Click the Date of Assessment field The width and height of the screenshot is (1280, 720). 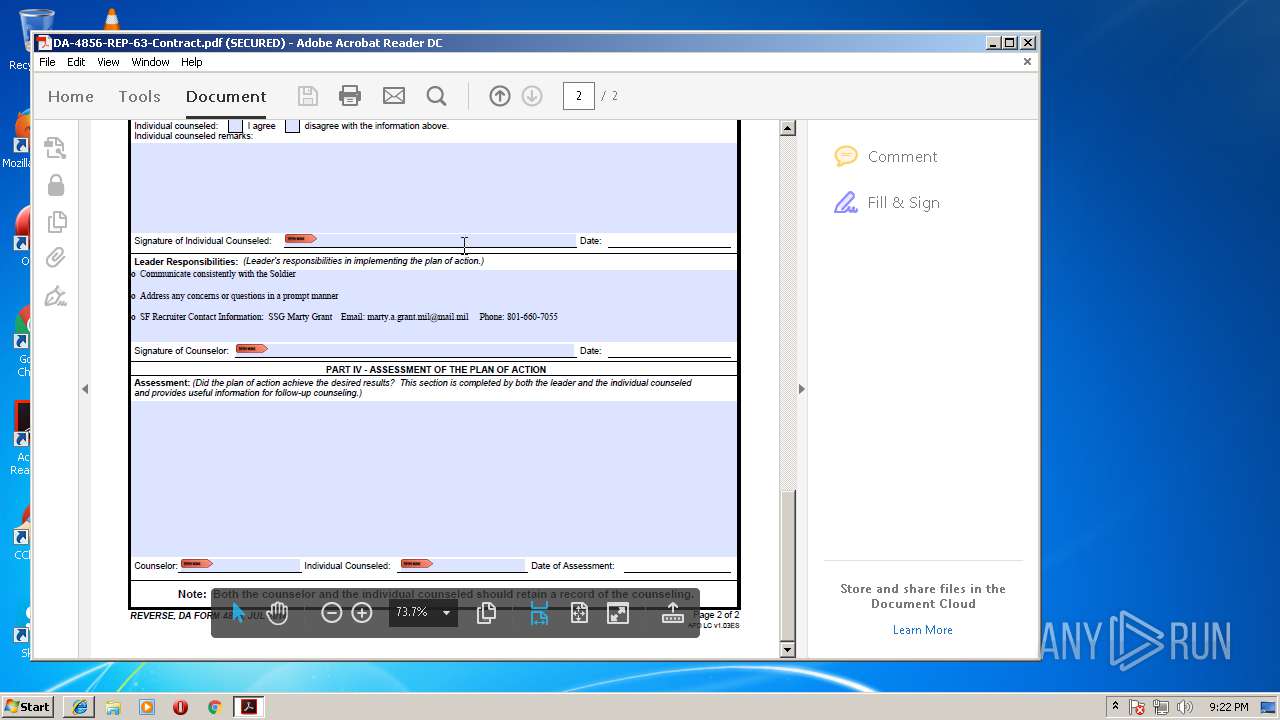pos(677,565)
